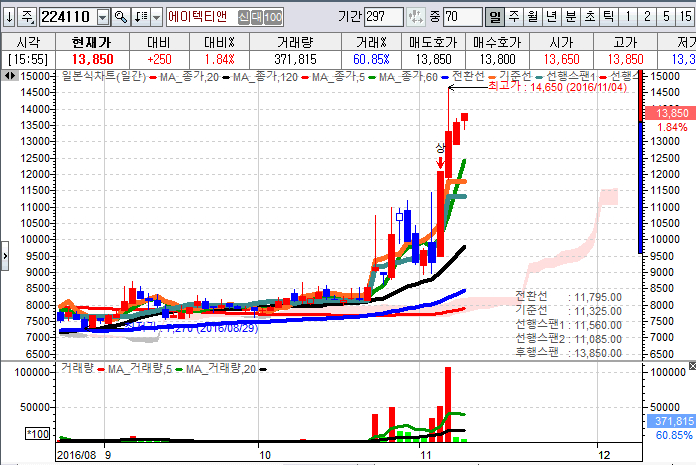
Task: Expand the left side panel arrow
Action: point(4,256)
